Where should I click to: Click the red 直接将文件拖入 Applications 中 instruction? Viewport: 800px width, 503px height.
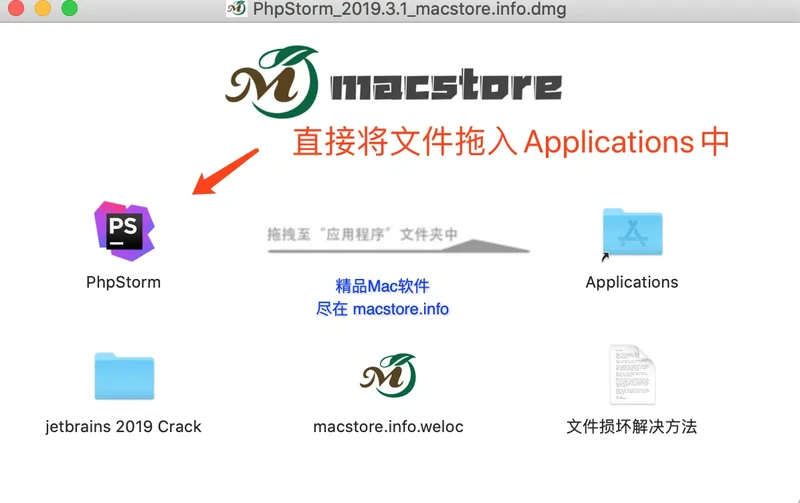[510, 141]
